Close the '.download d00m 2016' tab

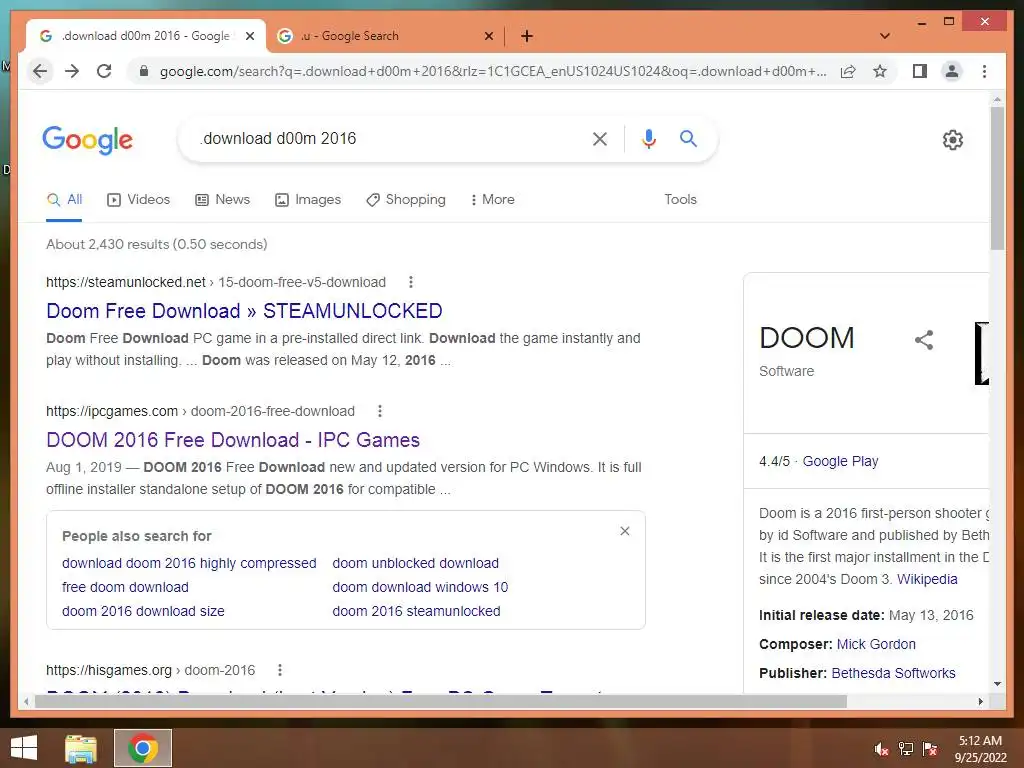coord(249,36)
